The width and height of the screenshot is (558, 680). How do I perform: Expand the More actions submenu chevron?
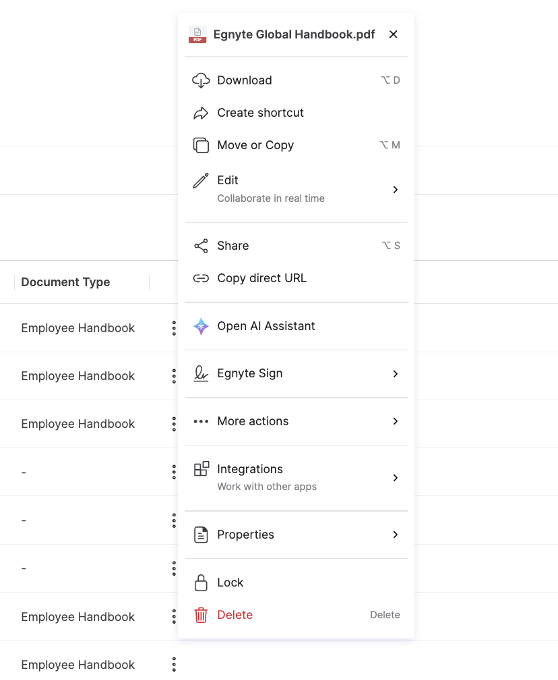(x=395, y=421)
